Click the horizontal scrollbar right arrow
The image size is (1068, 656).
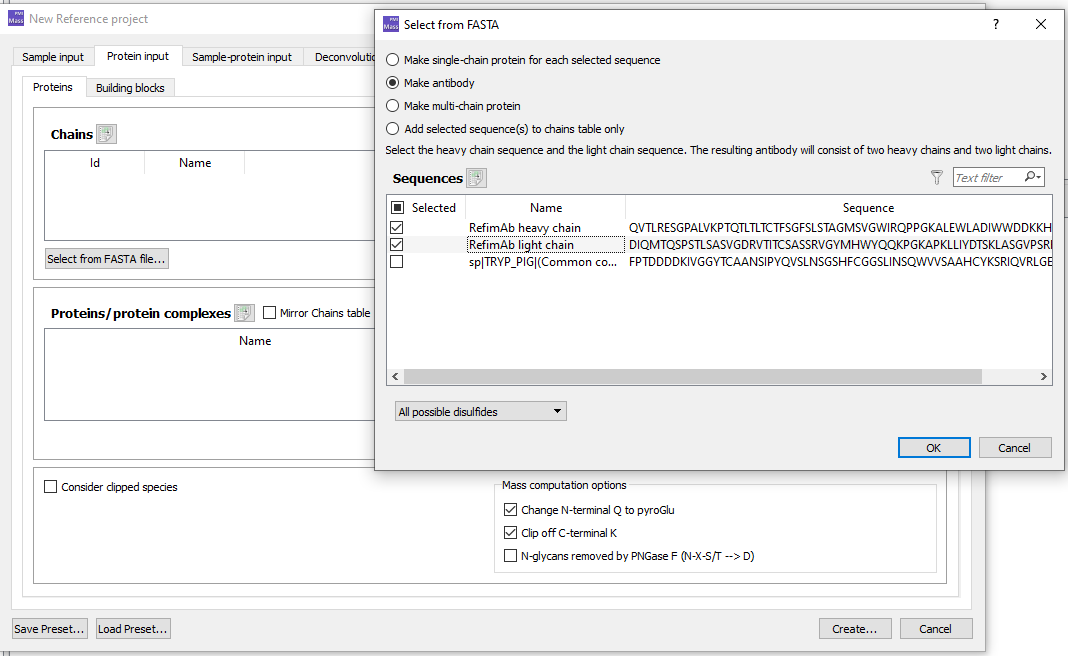click(x=1043, y=377)
